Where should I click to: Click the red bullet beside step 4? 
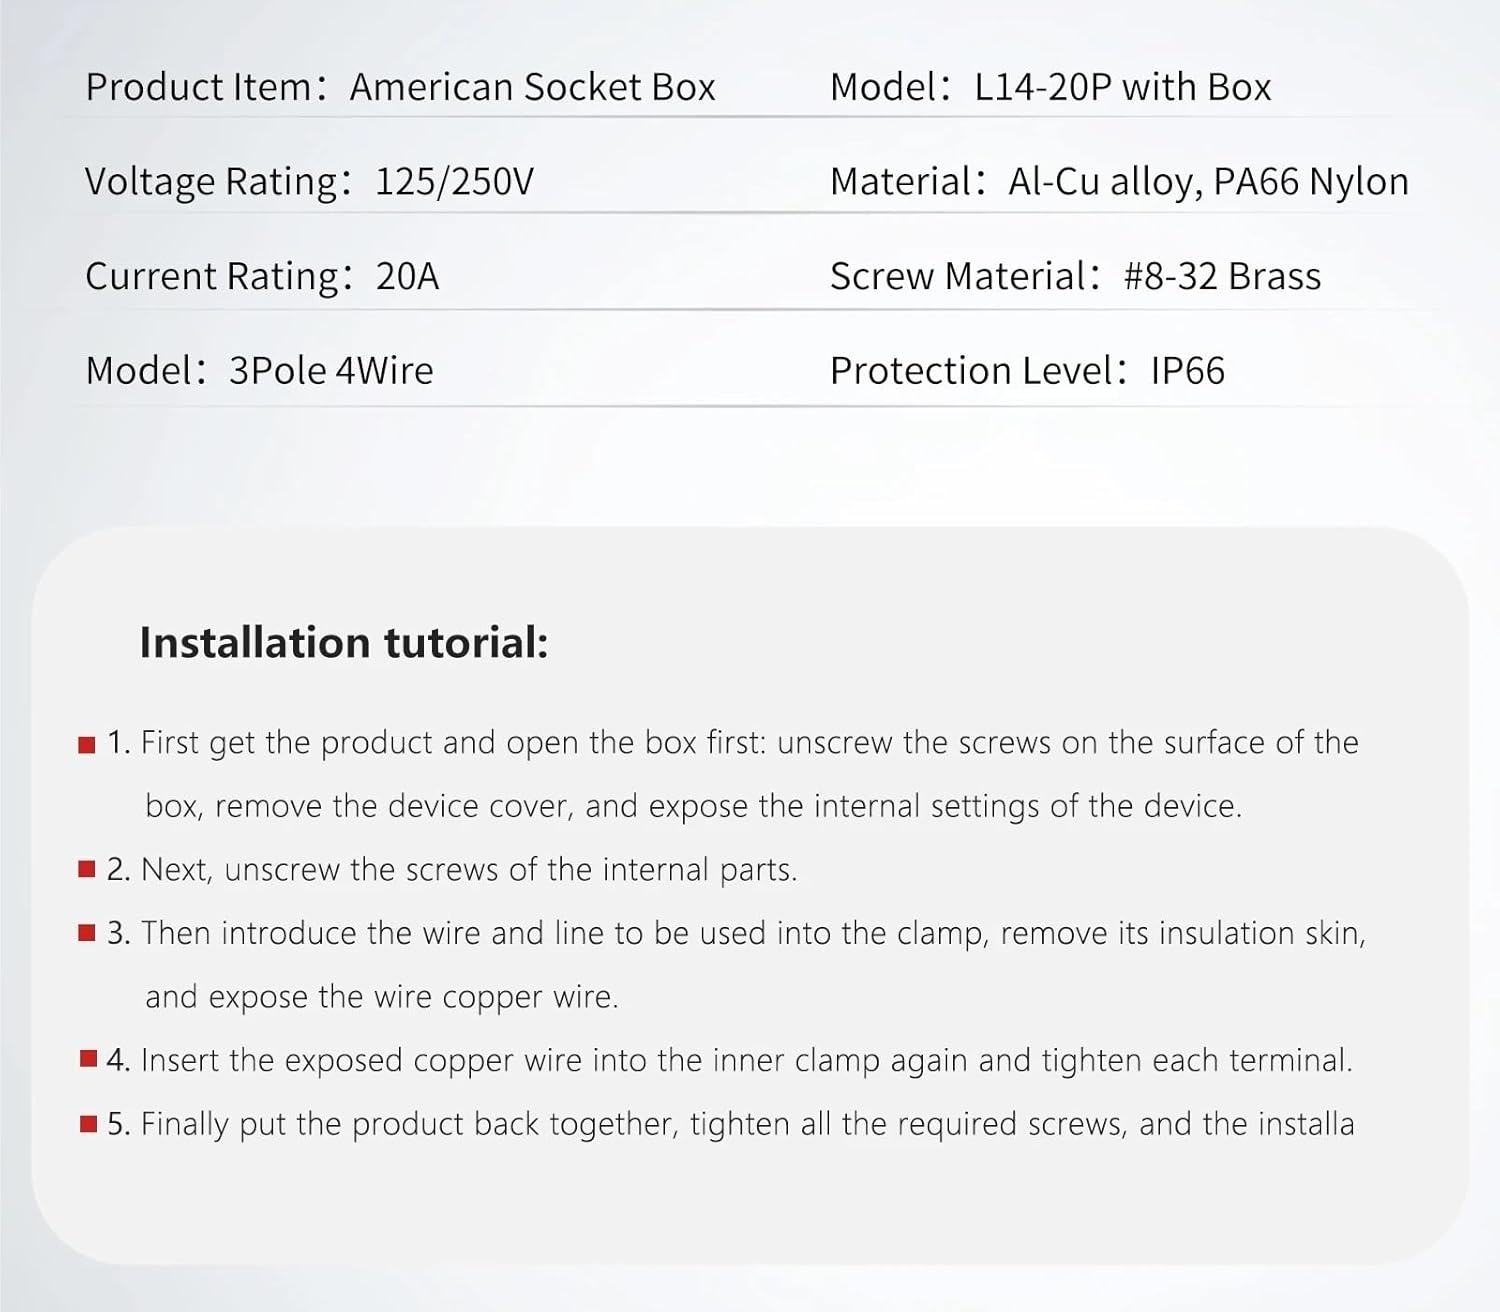click(x=88, y=1060)
